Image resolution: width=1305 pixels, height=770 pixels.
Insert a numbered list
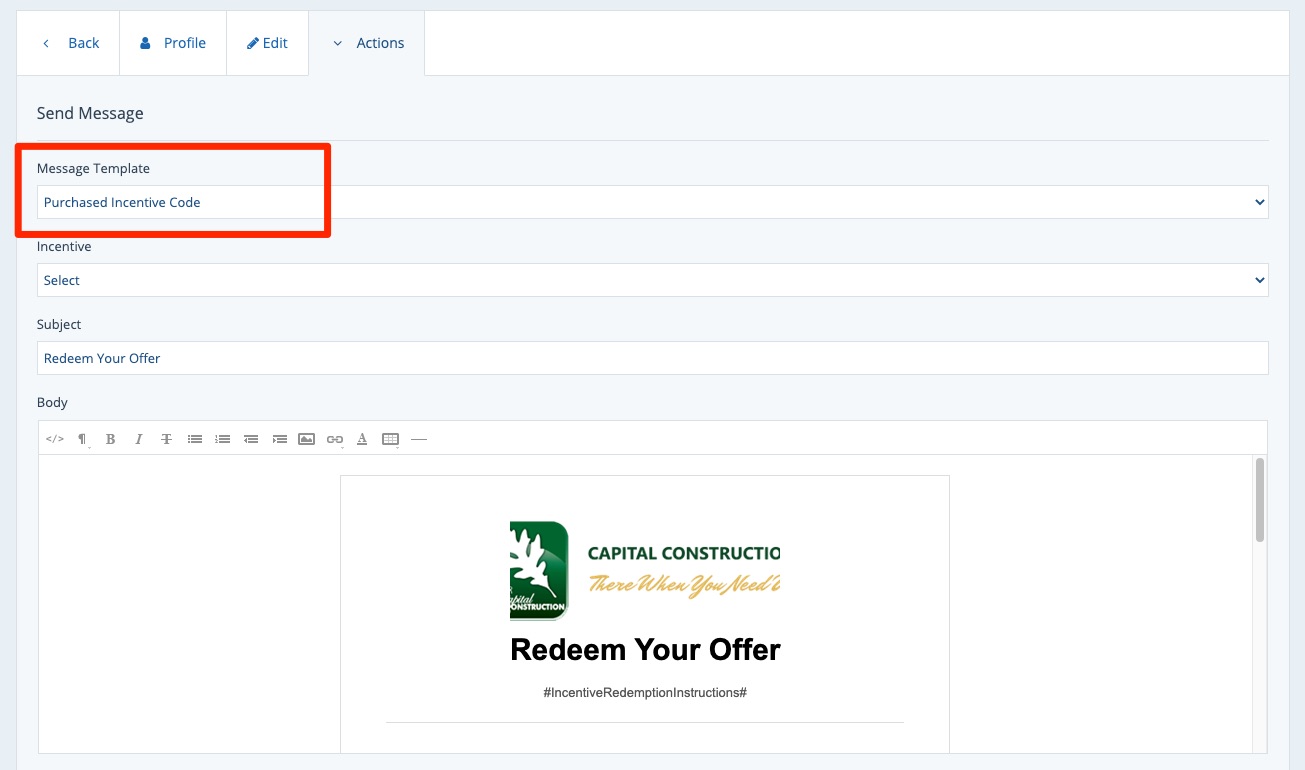tap(223, 439)
